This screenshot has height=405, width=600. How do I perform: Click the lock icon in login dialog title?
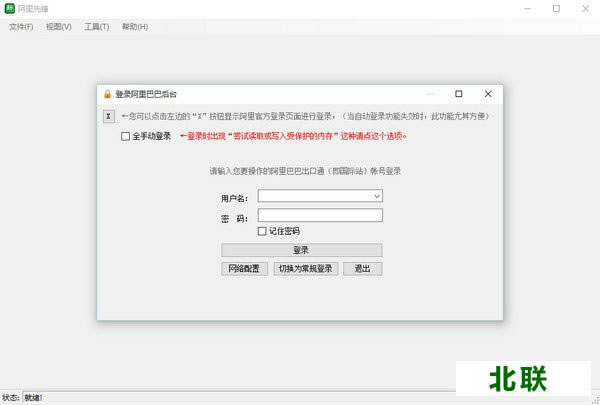pos(107,94)
